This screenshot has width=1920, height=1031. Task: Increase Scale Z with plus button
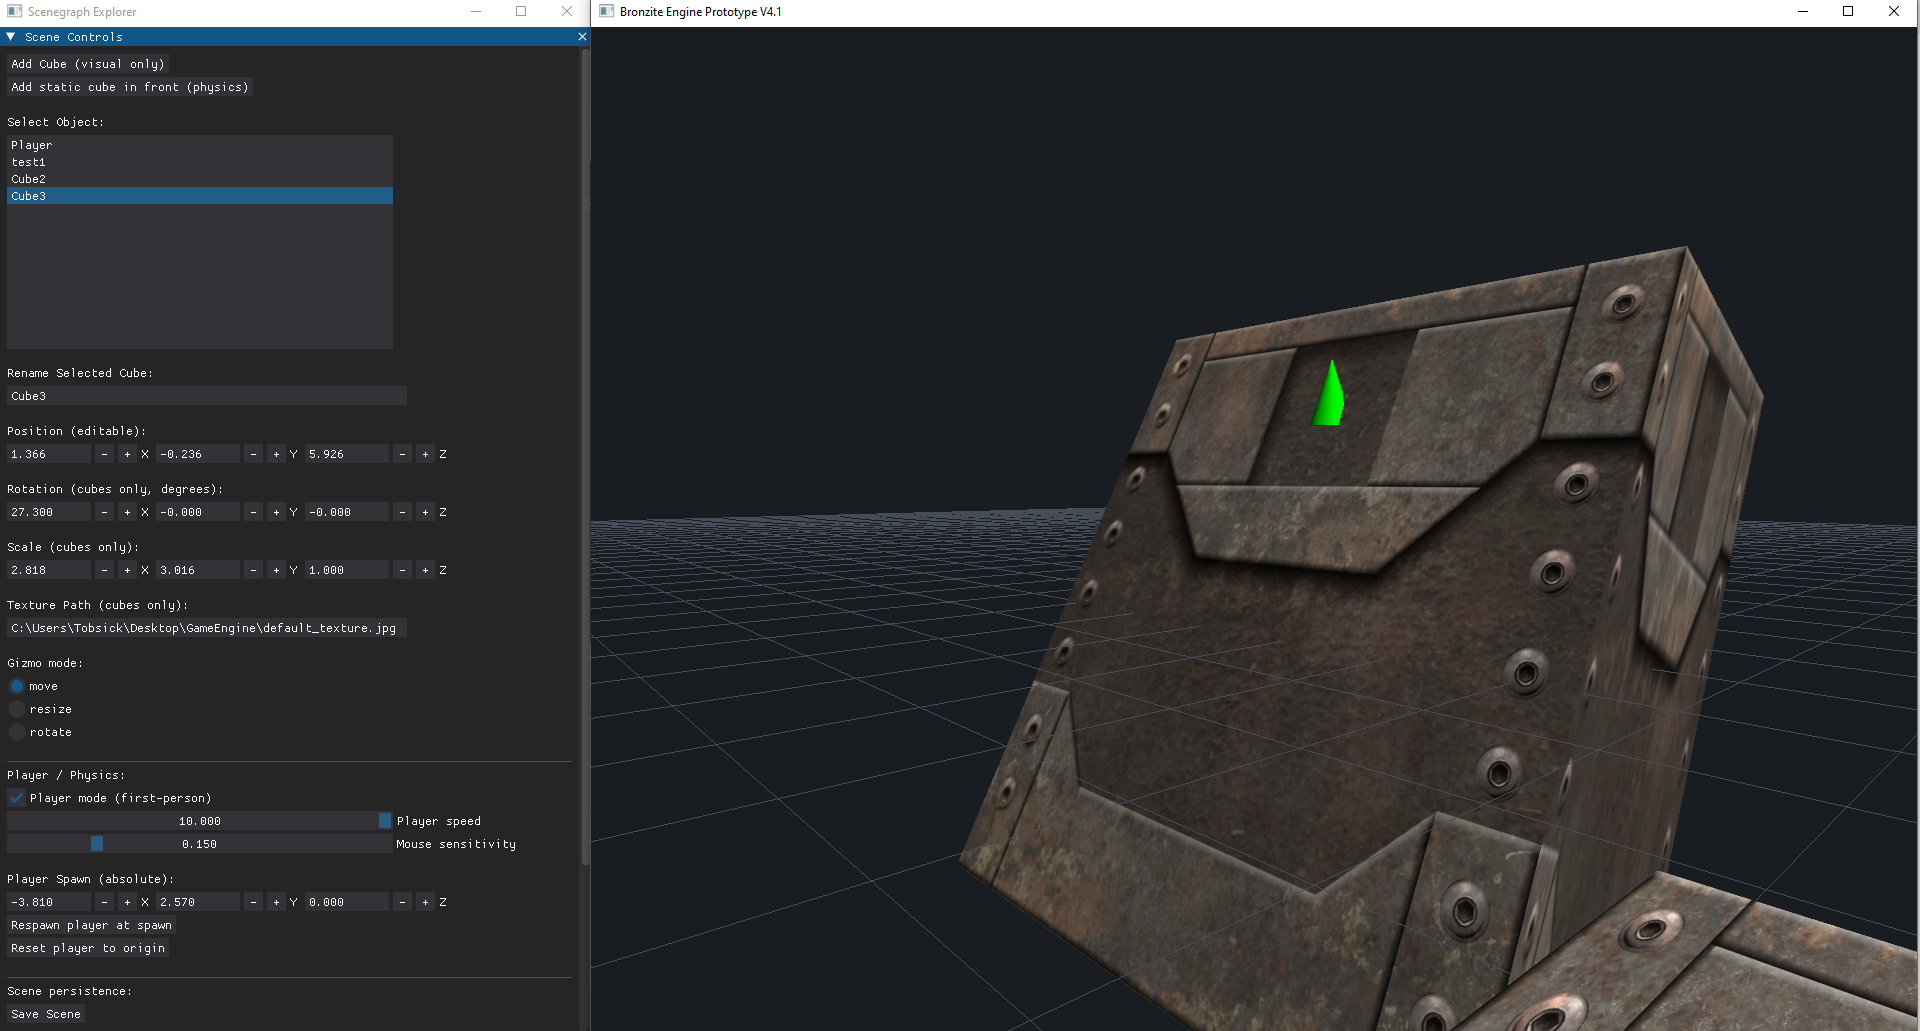[x=425, y=570]
